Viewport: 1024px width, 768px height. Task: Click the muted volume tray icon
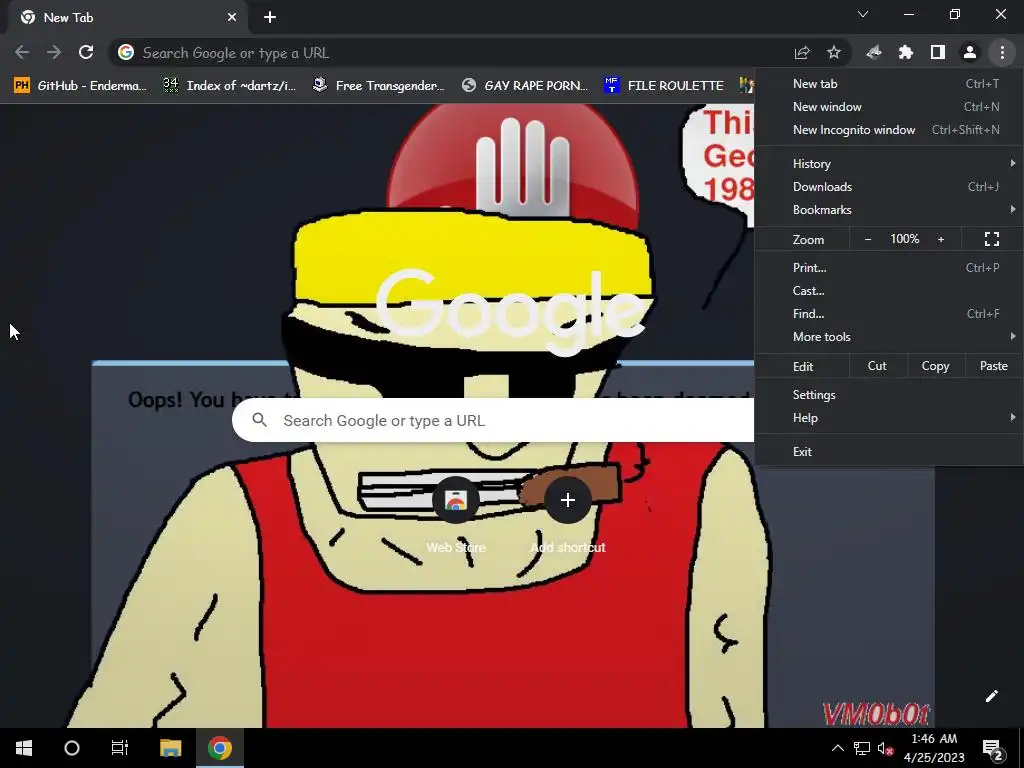(x=885, y=748)
